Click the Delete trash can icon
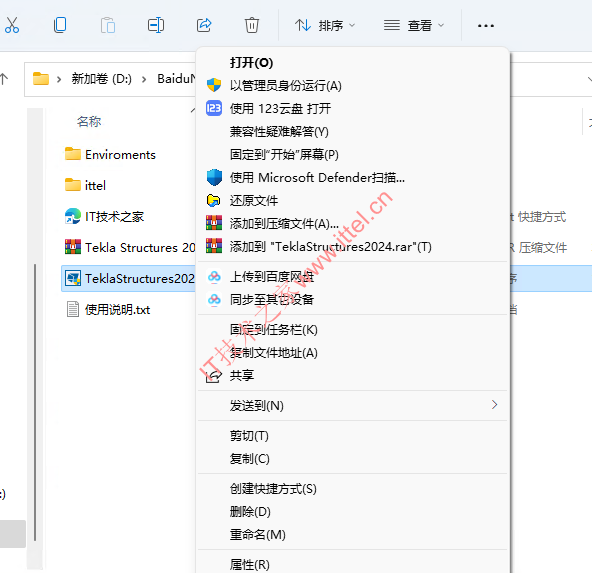592x573 pixels. click(251, 25)
